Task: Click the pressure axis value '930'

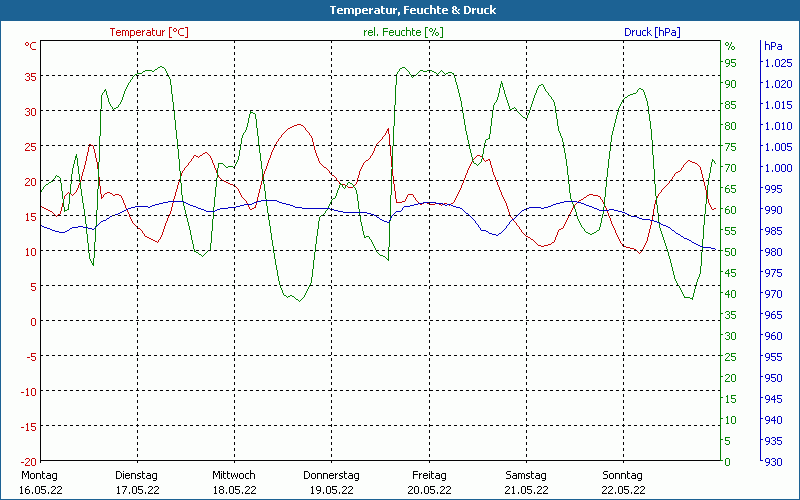Action: tap(773, 462)
